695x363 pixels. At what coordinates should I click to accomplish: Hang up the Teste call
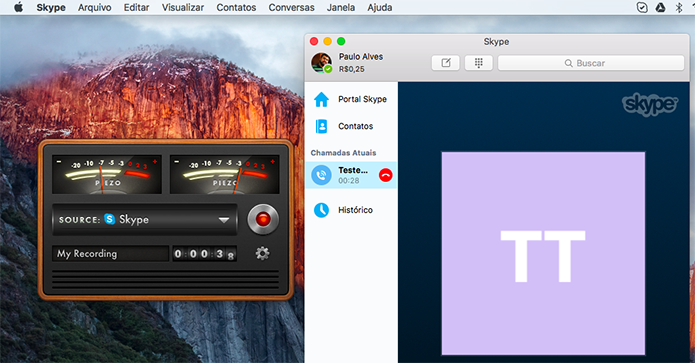386,176
